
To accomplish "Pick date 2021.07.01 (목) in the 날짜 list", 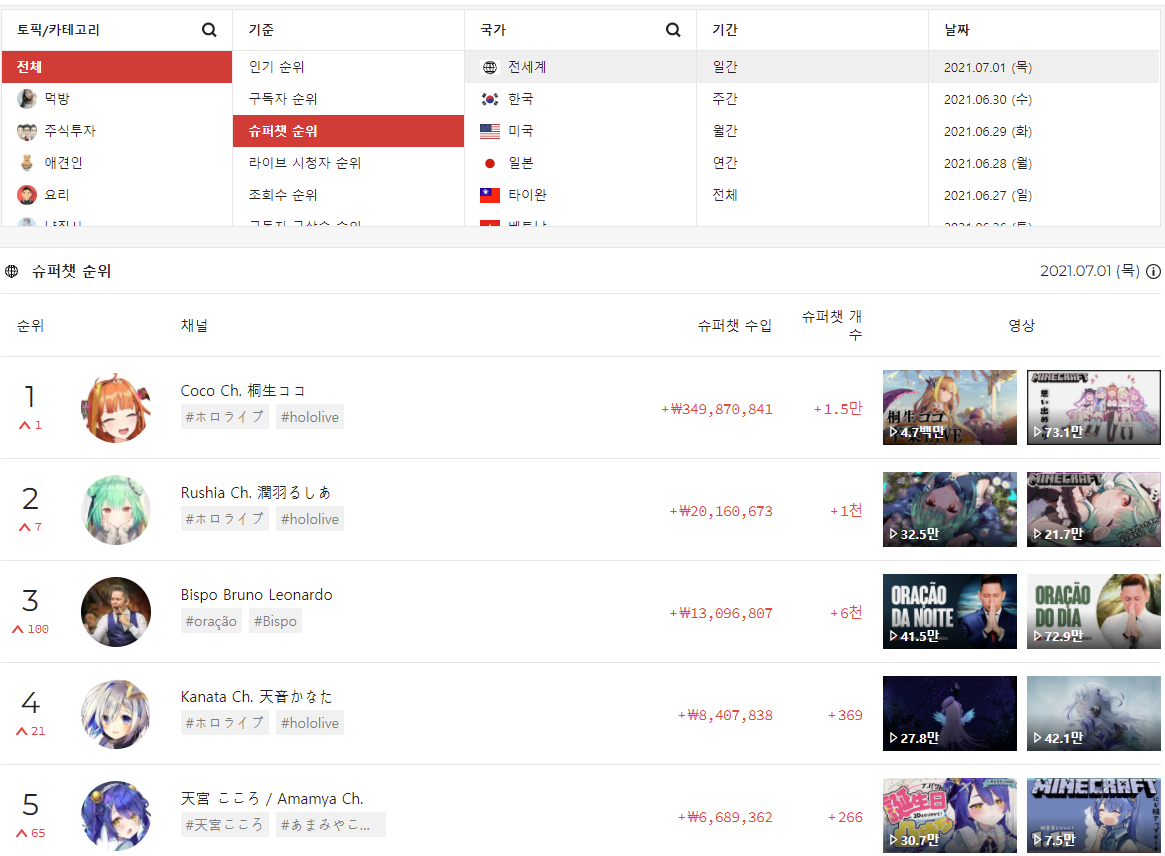I will coord(1044,67).
